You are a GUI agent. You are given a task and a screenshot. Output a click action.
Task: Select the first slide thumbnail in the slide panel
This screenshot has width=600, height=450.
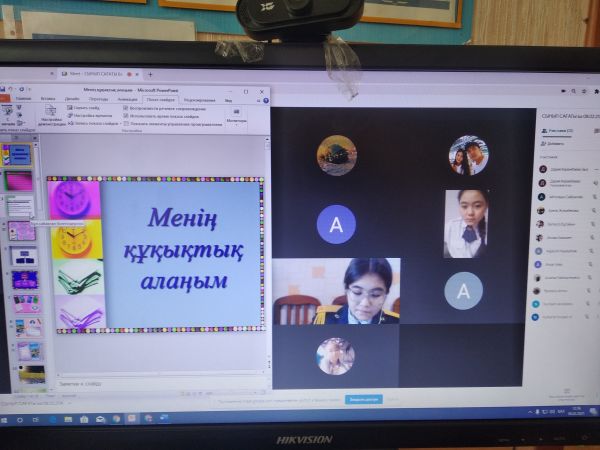(x=18, y=154)
